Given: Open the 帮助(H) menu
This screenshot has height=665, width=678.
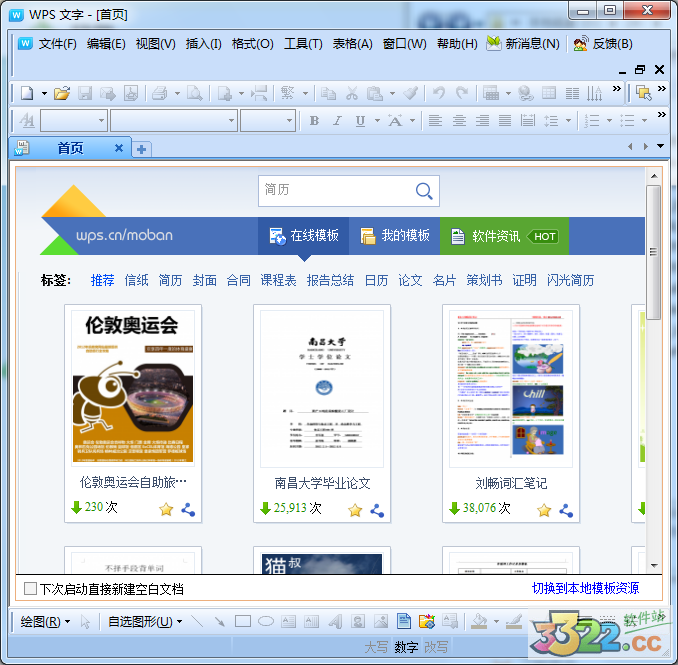Looking at the screenshot, I should [457, 44].
